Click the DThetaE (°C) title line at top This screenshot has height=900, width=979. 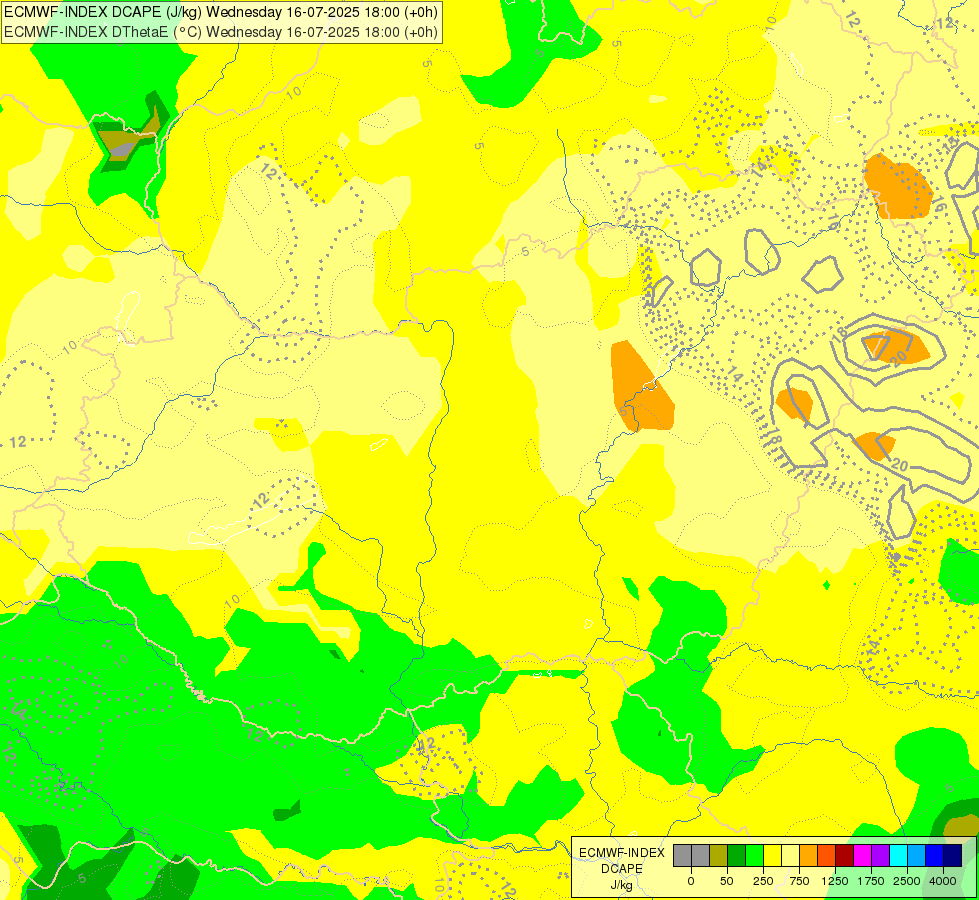tap(221, 32)
